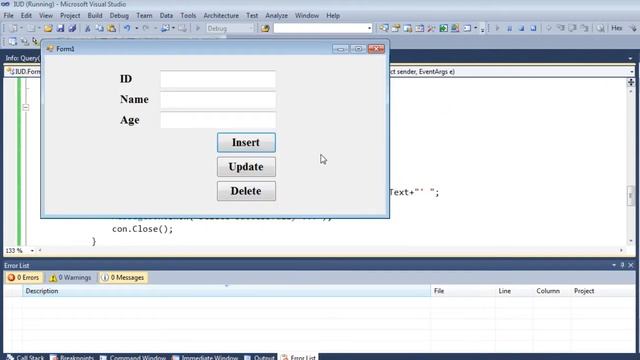Click the Paste icon in toolbar

[x=111, y=28]
